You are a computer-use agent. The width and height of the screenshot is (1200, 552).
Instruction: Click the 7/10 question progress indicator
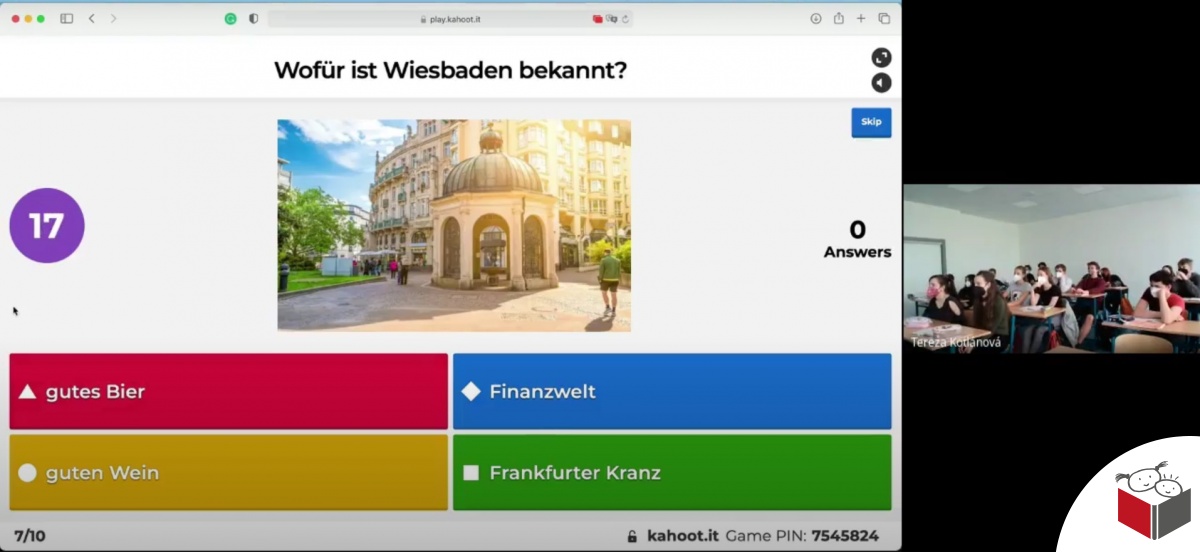[30, 535]
